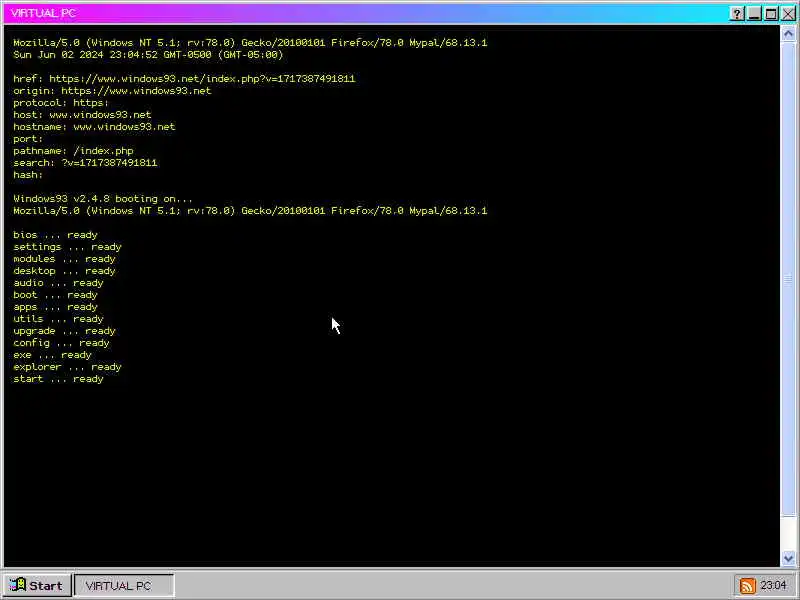Click the 'host: www.windows93.net' line

click(82, 115)
